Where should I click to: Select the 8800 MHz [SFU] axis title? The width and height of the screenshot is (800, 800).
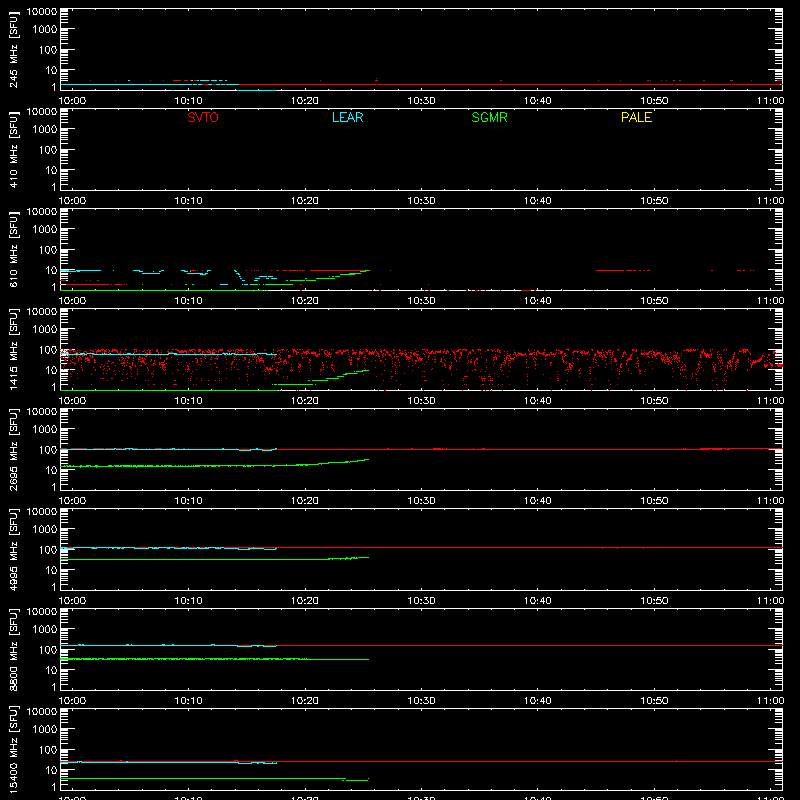point(14,649)
